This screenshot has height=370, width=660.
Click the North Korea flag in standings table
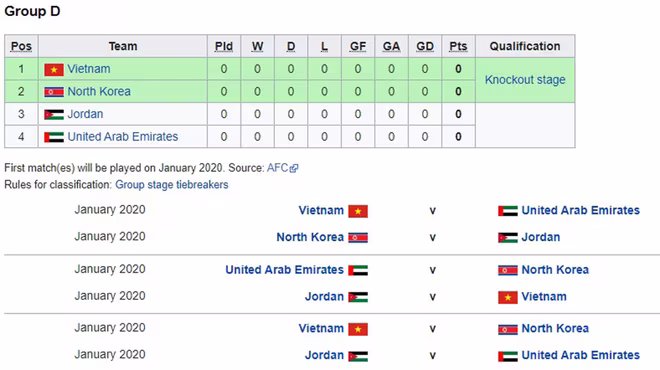pos(54,92)
